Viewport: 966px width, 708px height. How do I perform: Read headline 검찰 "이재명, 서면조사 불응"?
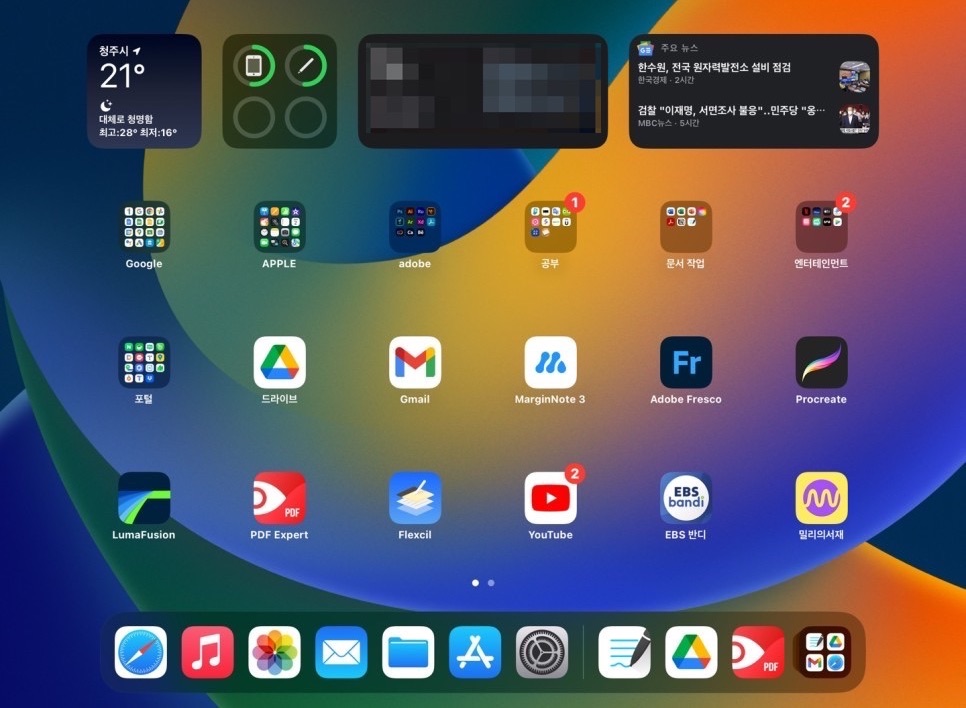(731, 110)
